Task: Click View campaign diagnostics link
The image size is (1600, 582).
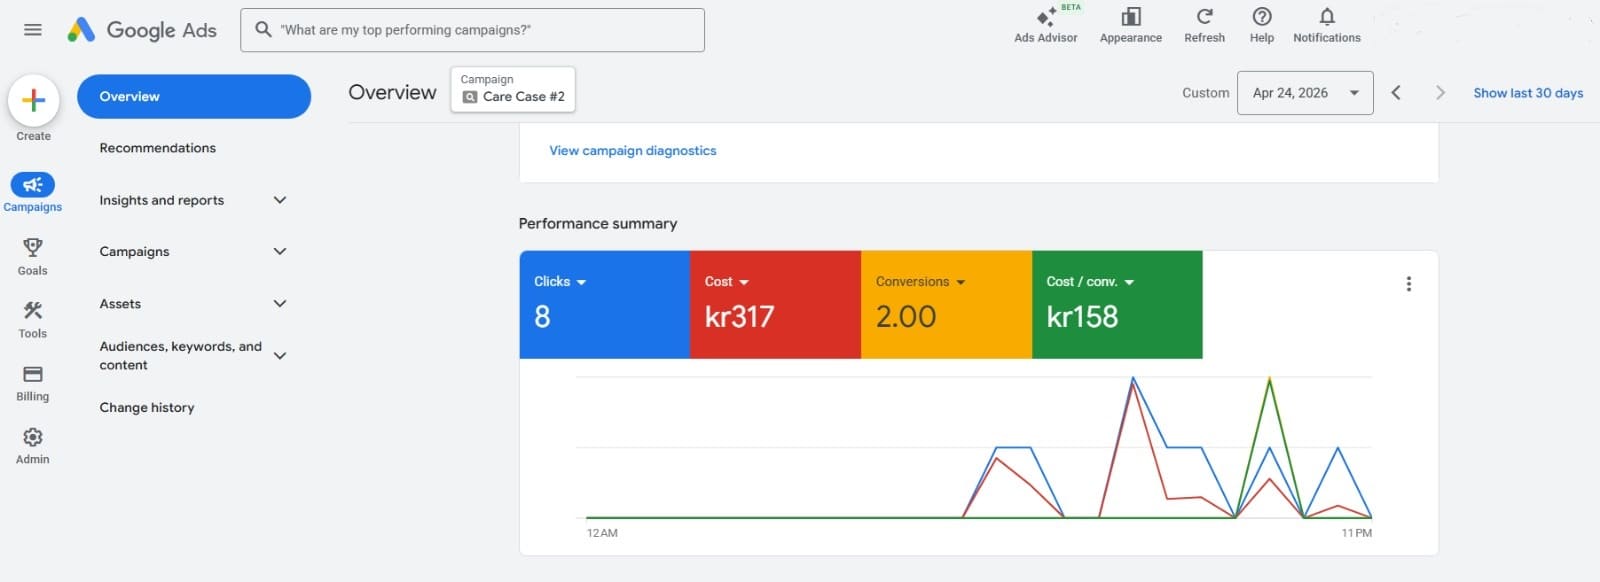Action: (x=633, y=150)
